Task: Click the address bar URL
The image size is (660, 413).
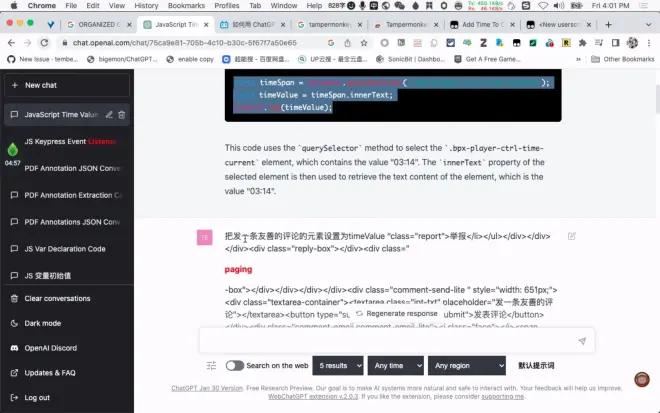Action: (x=185, y=43)
